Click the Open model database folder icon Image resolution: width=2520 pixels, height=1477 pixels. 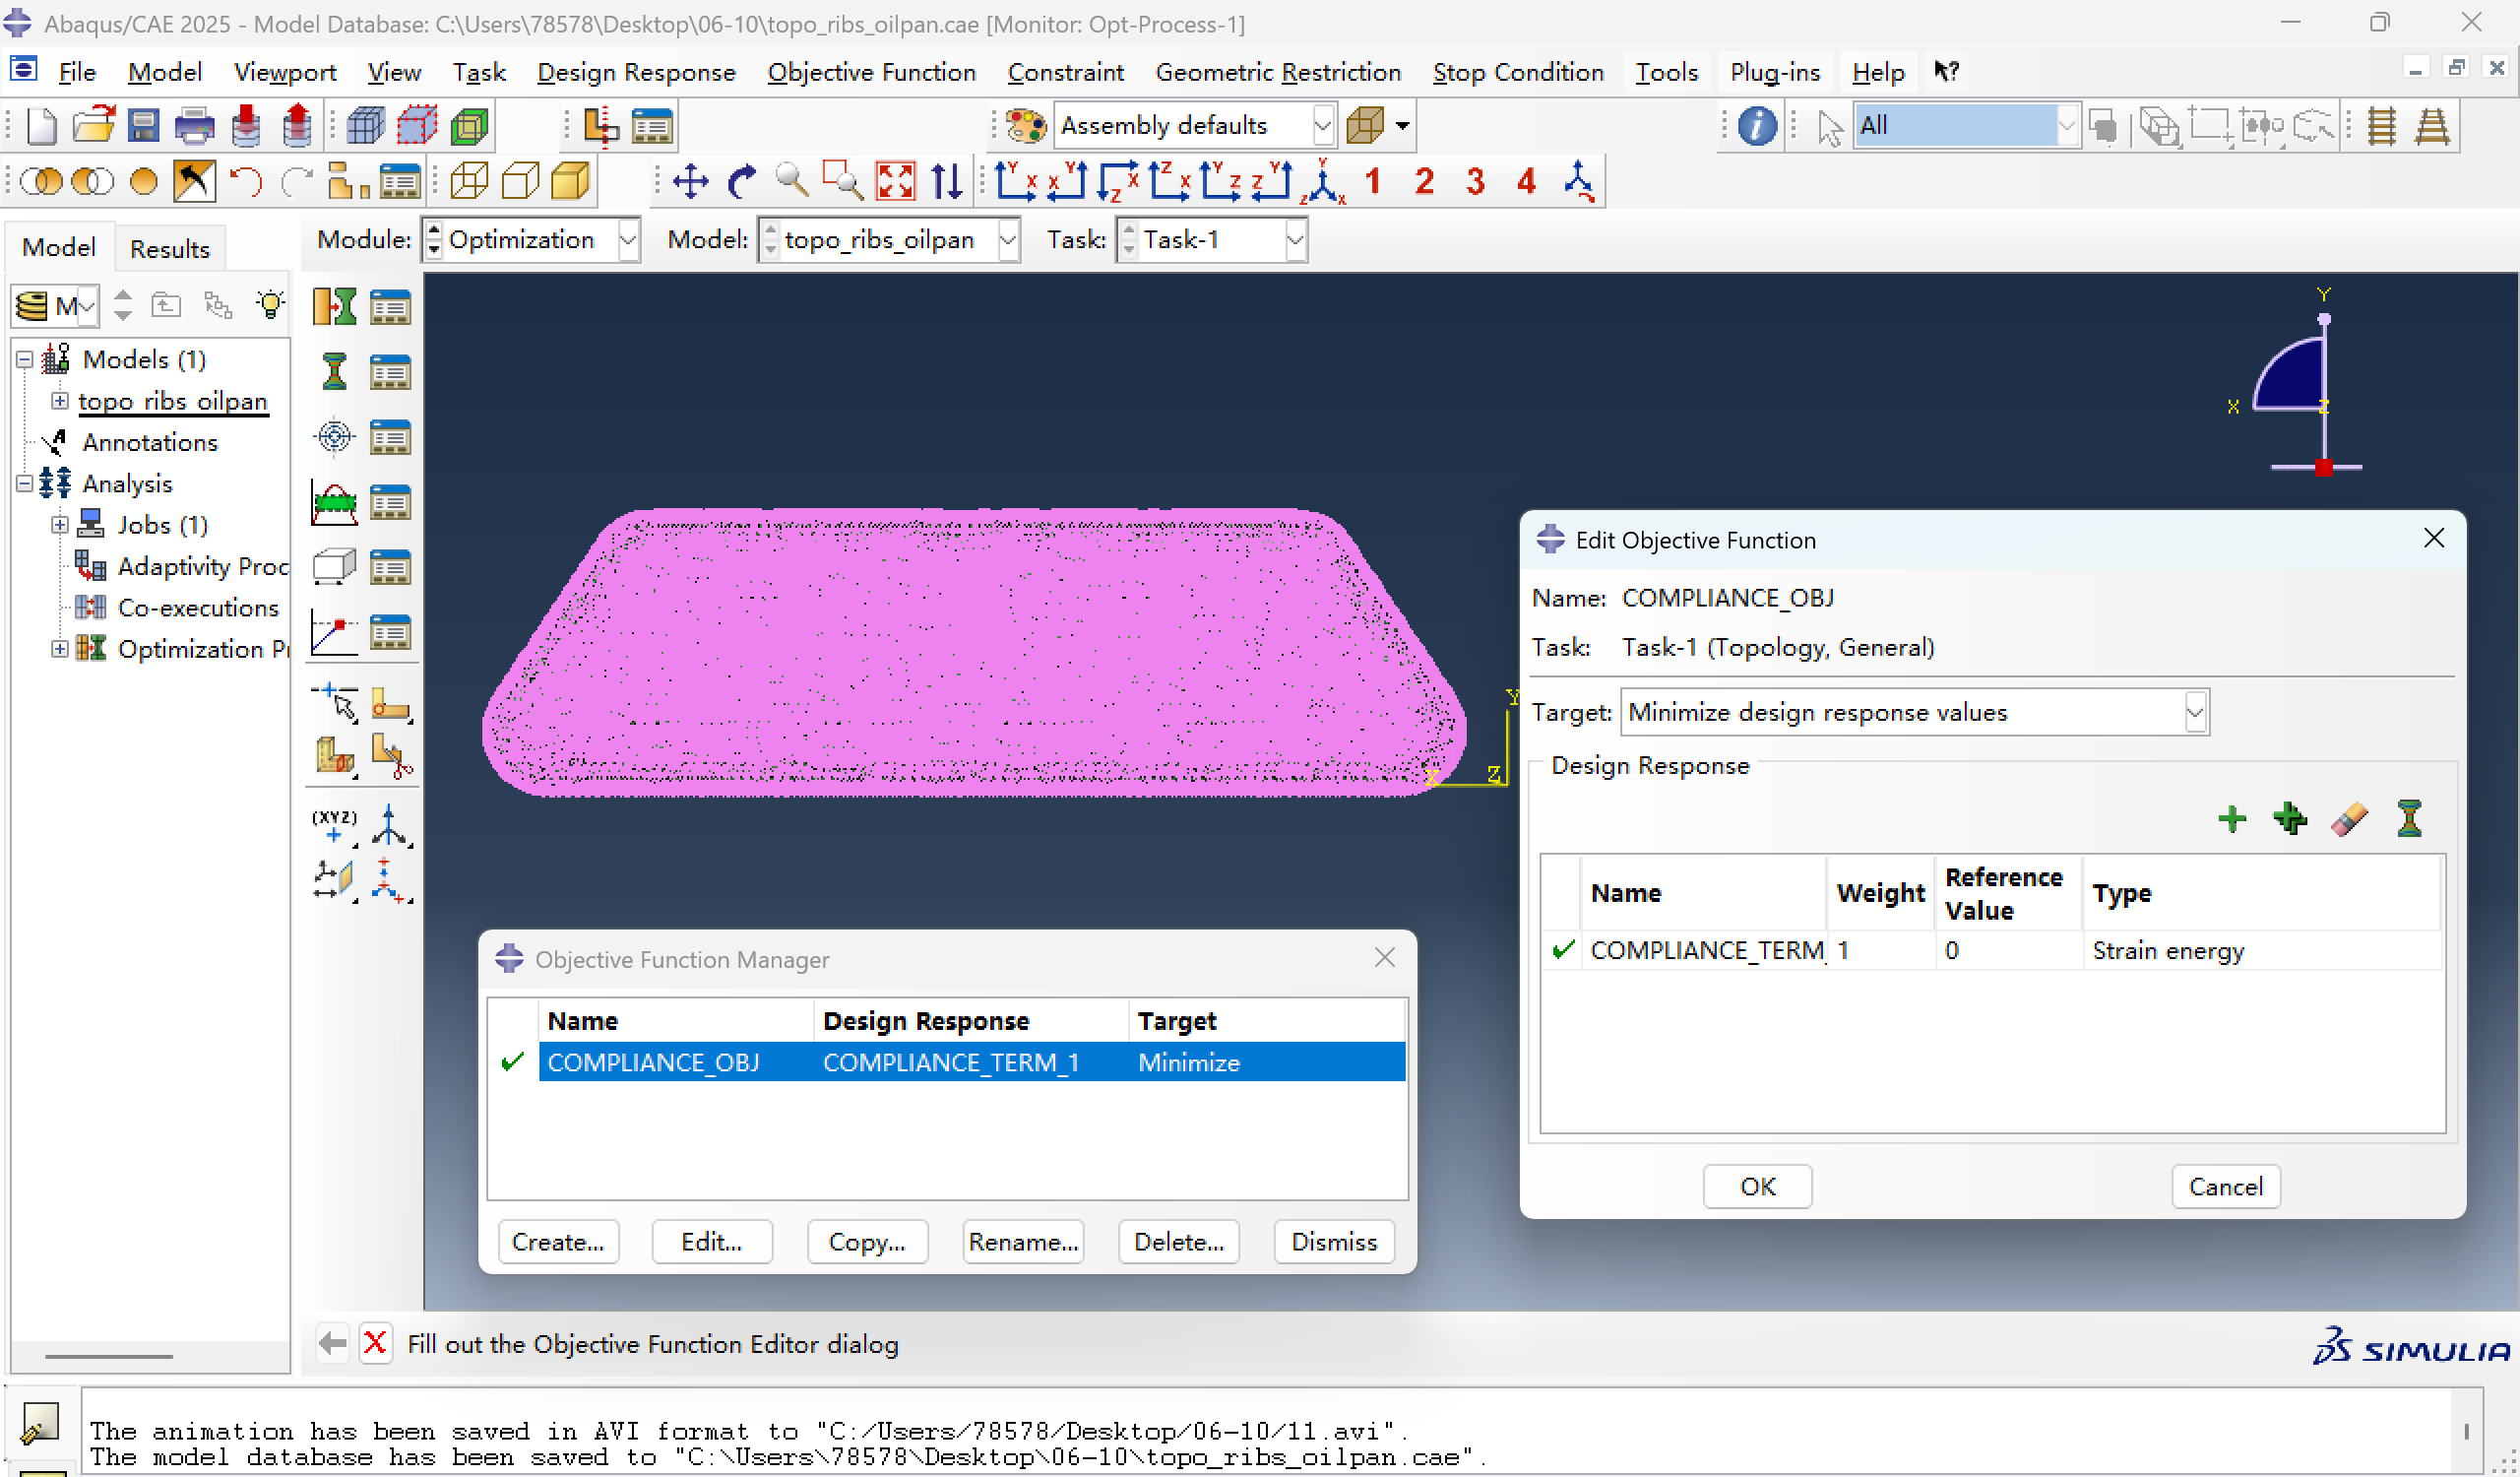click(93, 126)
